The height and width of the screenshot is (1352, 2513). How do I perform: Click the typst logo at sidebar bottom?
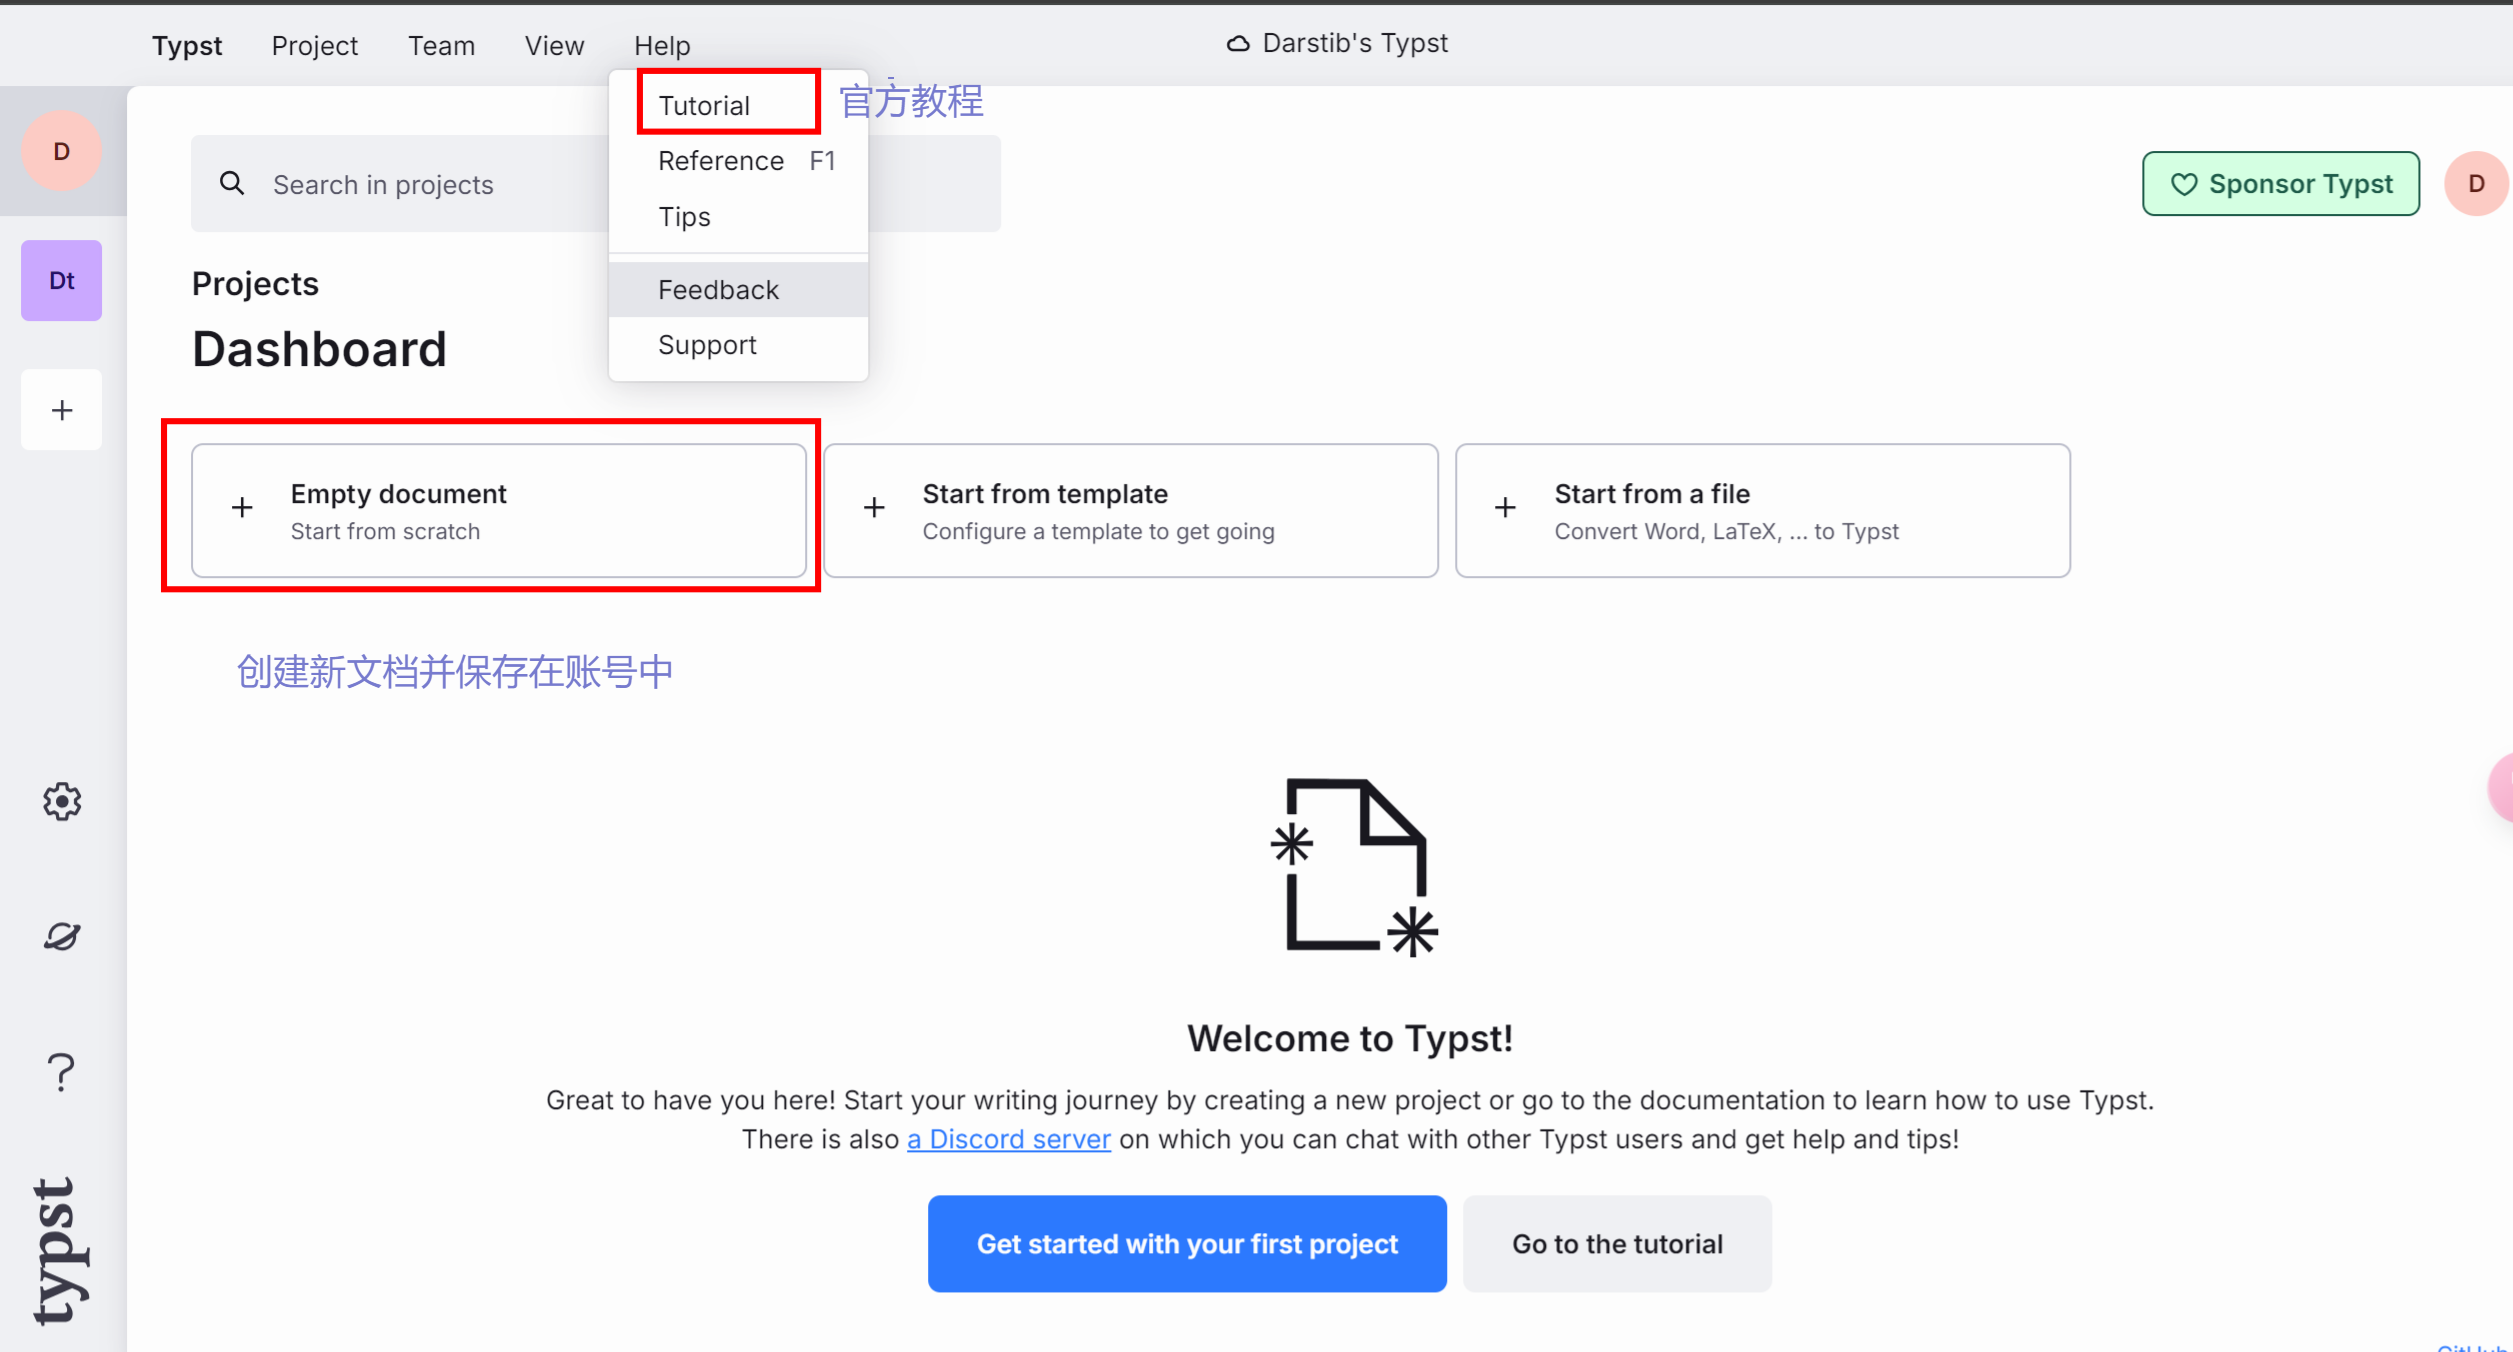60,1250
